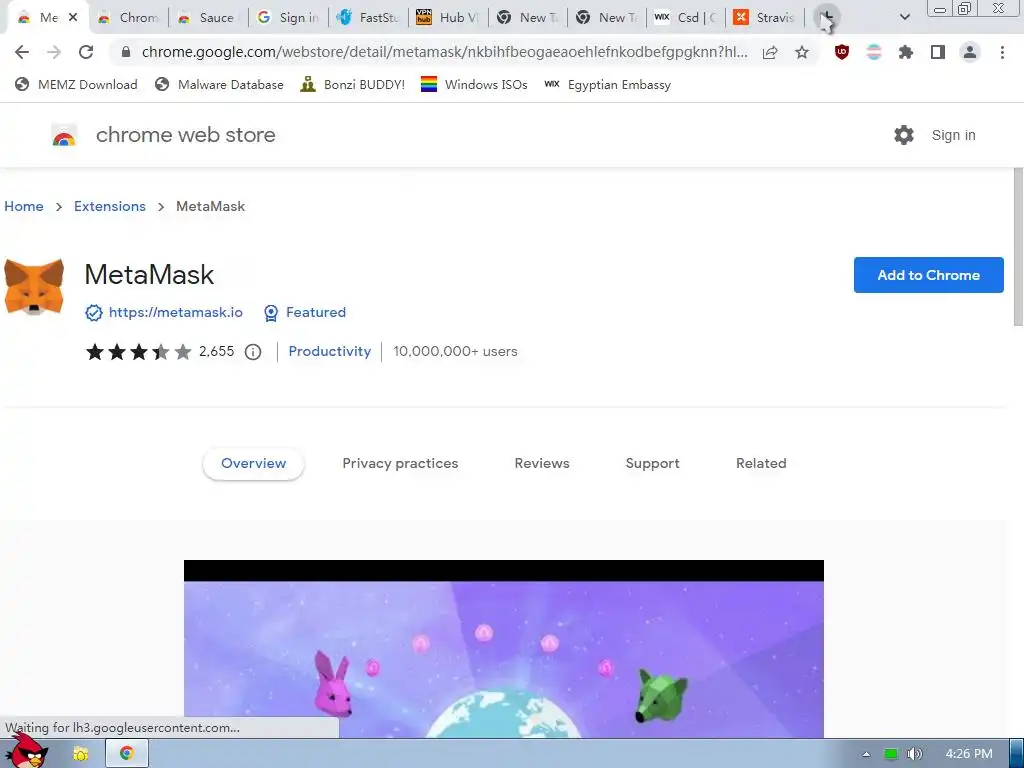Click the 10,000,000+ users text
This screenshot has height=768, width=1024.
(455, 351)
